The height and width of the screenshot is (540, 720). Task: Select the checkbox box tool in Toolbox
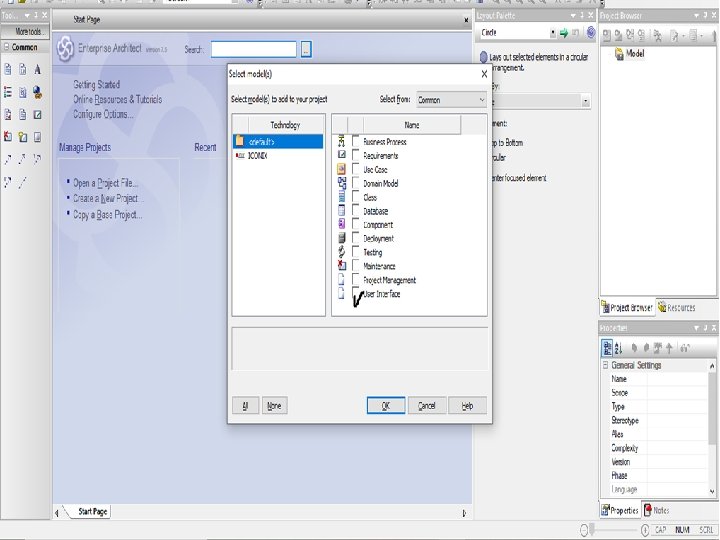(38, 115)
